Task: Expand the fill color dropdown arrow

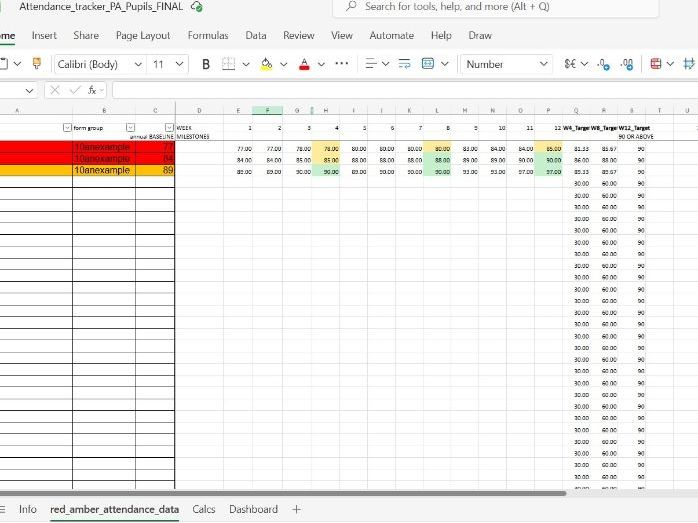Action: click(x=284, y=64)
